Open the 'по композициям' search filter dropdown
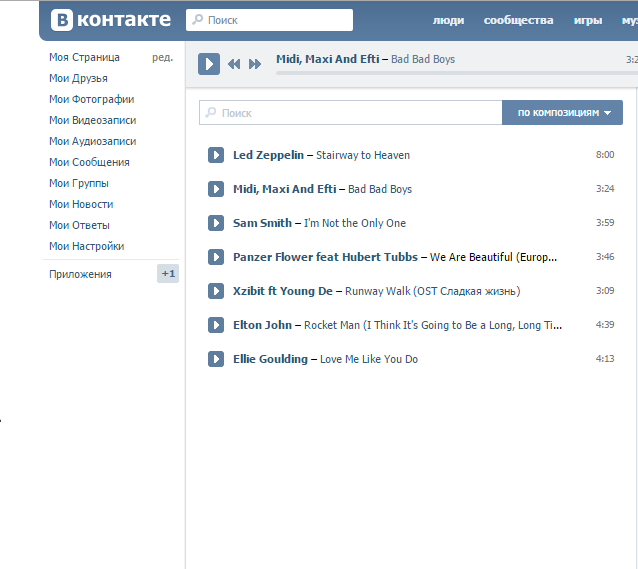The height and width of the screenshot is (569, 638). (x=562, y=113)
